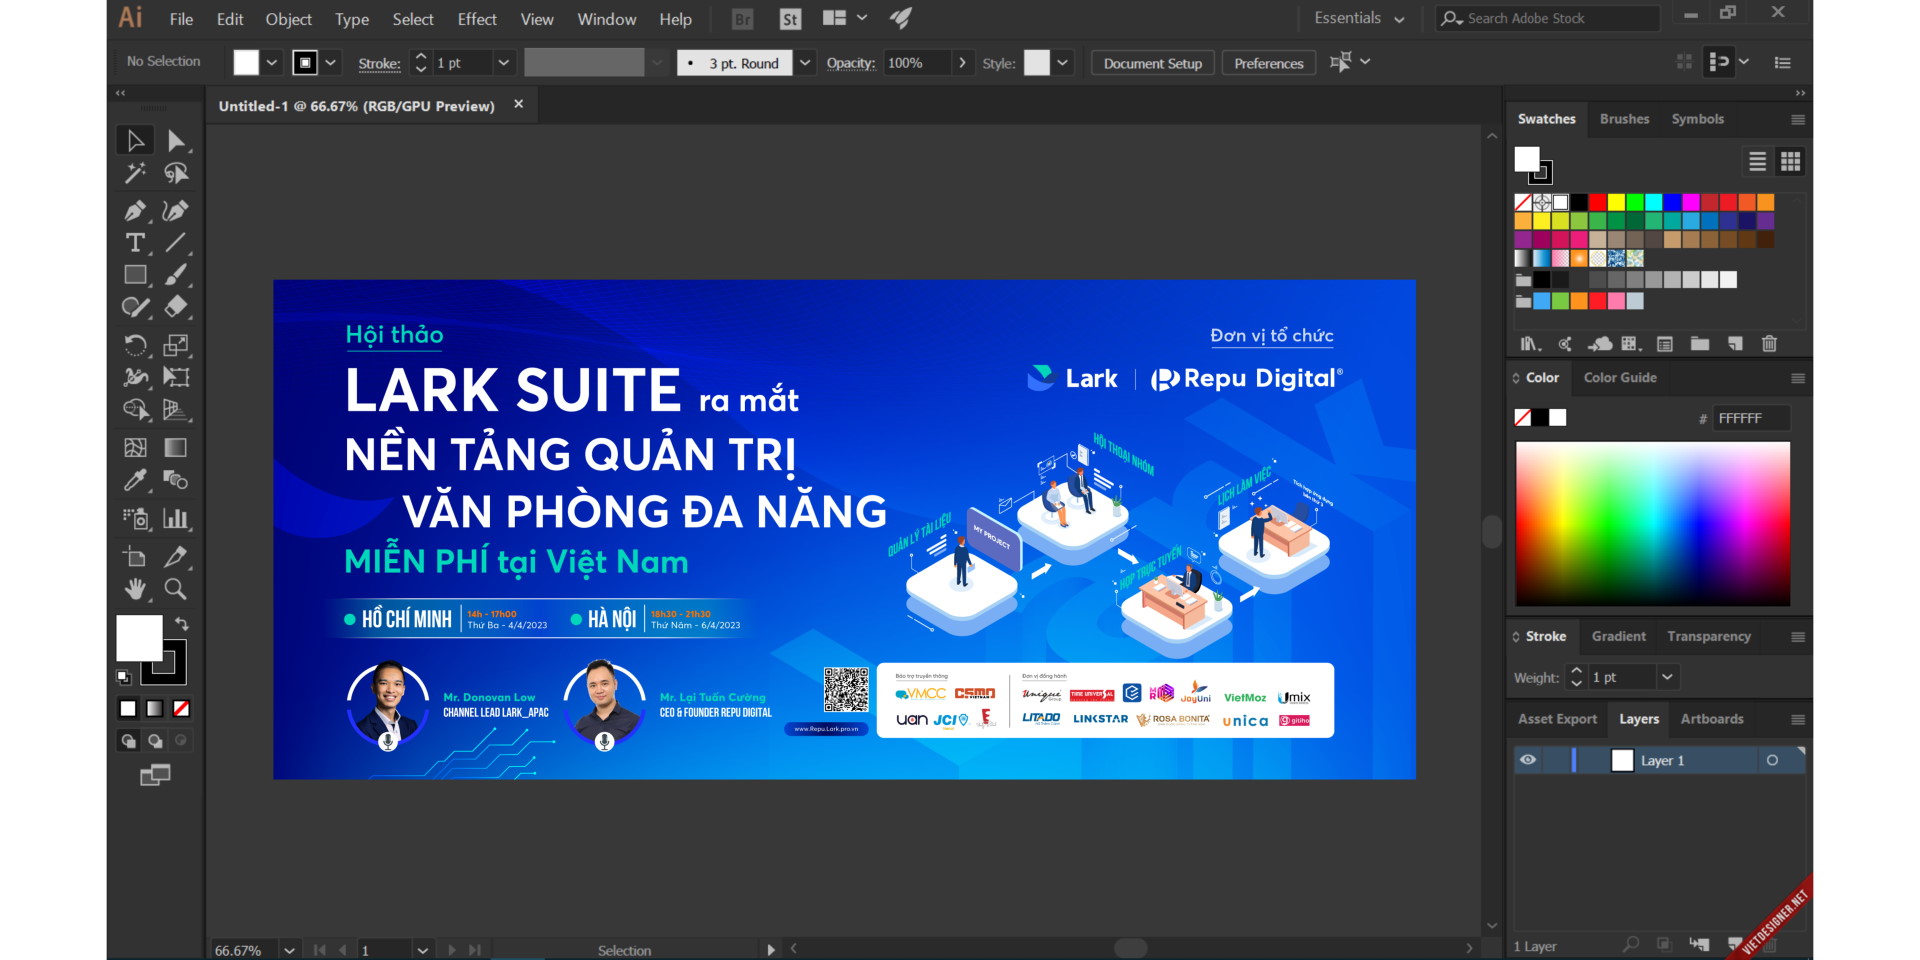This screenshot has width=1920, height=960.
Task: Choose the Shape Builder tool
Action: point(135,409)
